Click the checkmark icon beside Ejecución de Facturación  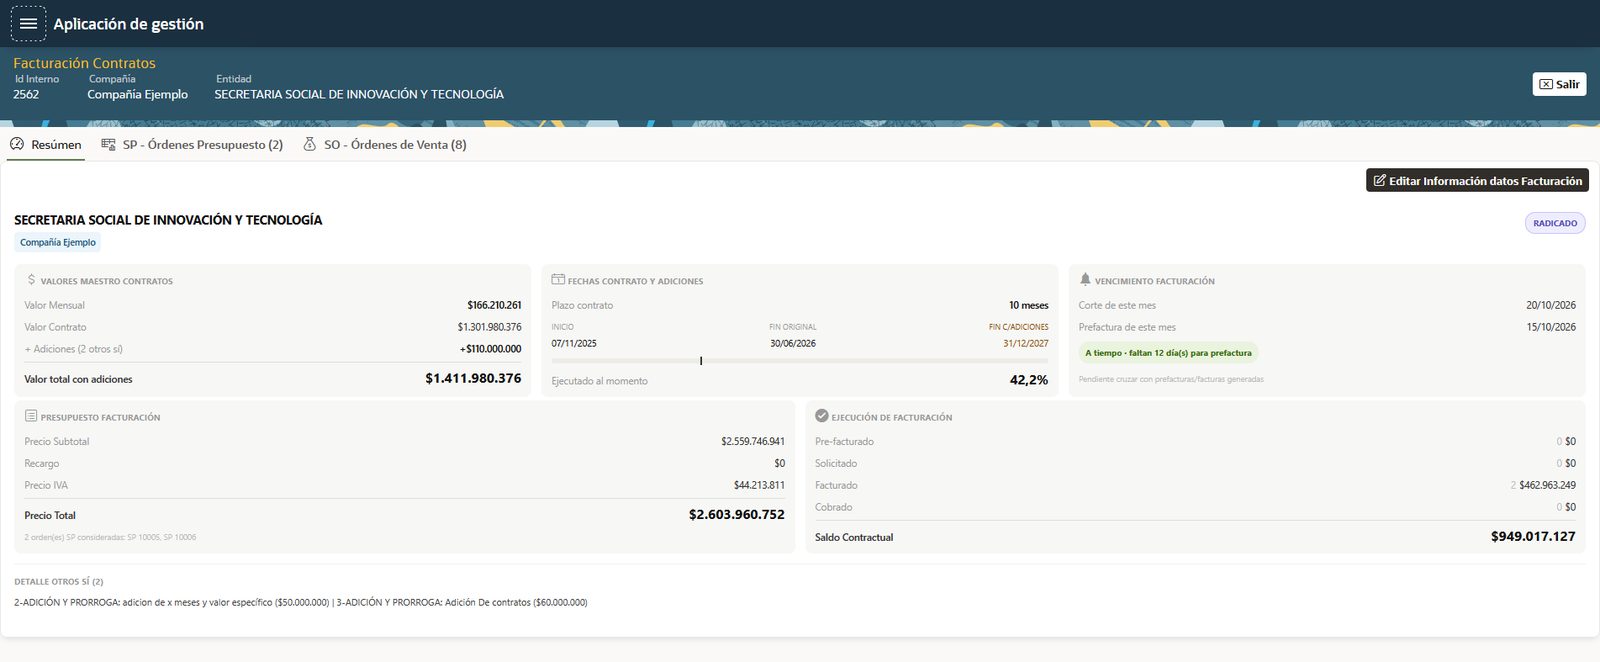click(x=822, y=416)
